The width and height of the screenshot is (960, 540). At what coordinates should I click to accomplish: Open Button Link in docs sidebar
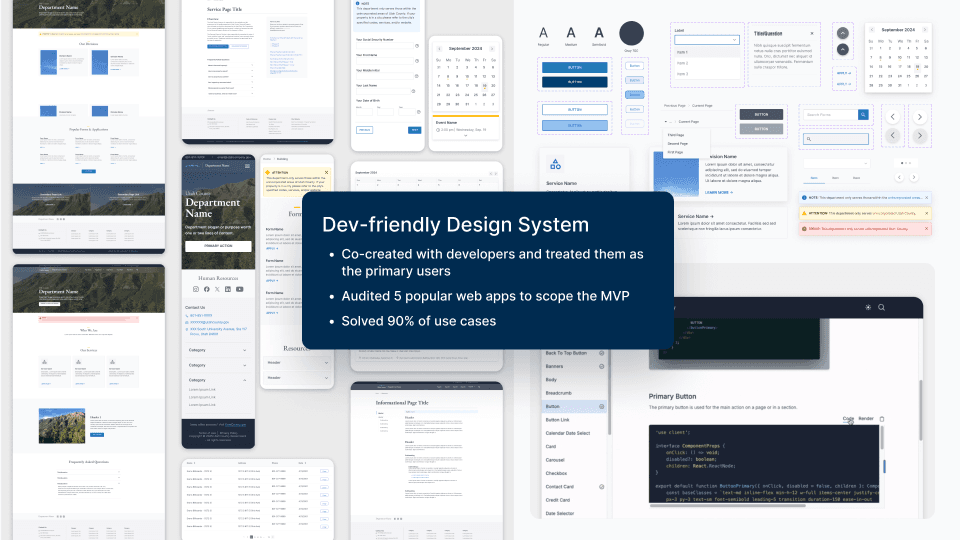557,420
